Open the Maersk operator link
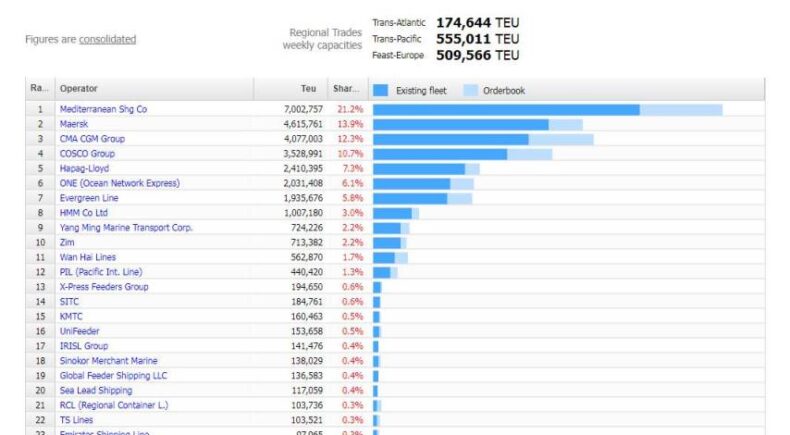790x435 pixels. point(74,124)
